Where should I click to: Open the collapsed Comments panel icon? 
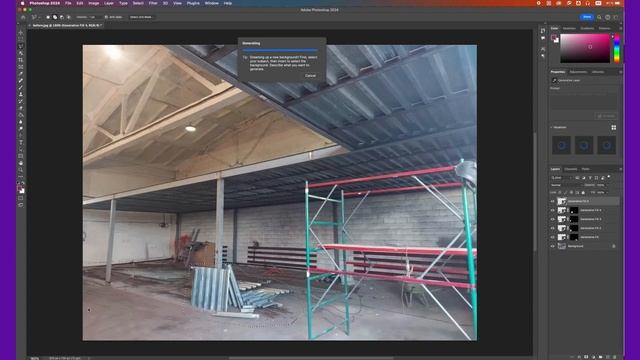point(543,38)
